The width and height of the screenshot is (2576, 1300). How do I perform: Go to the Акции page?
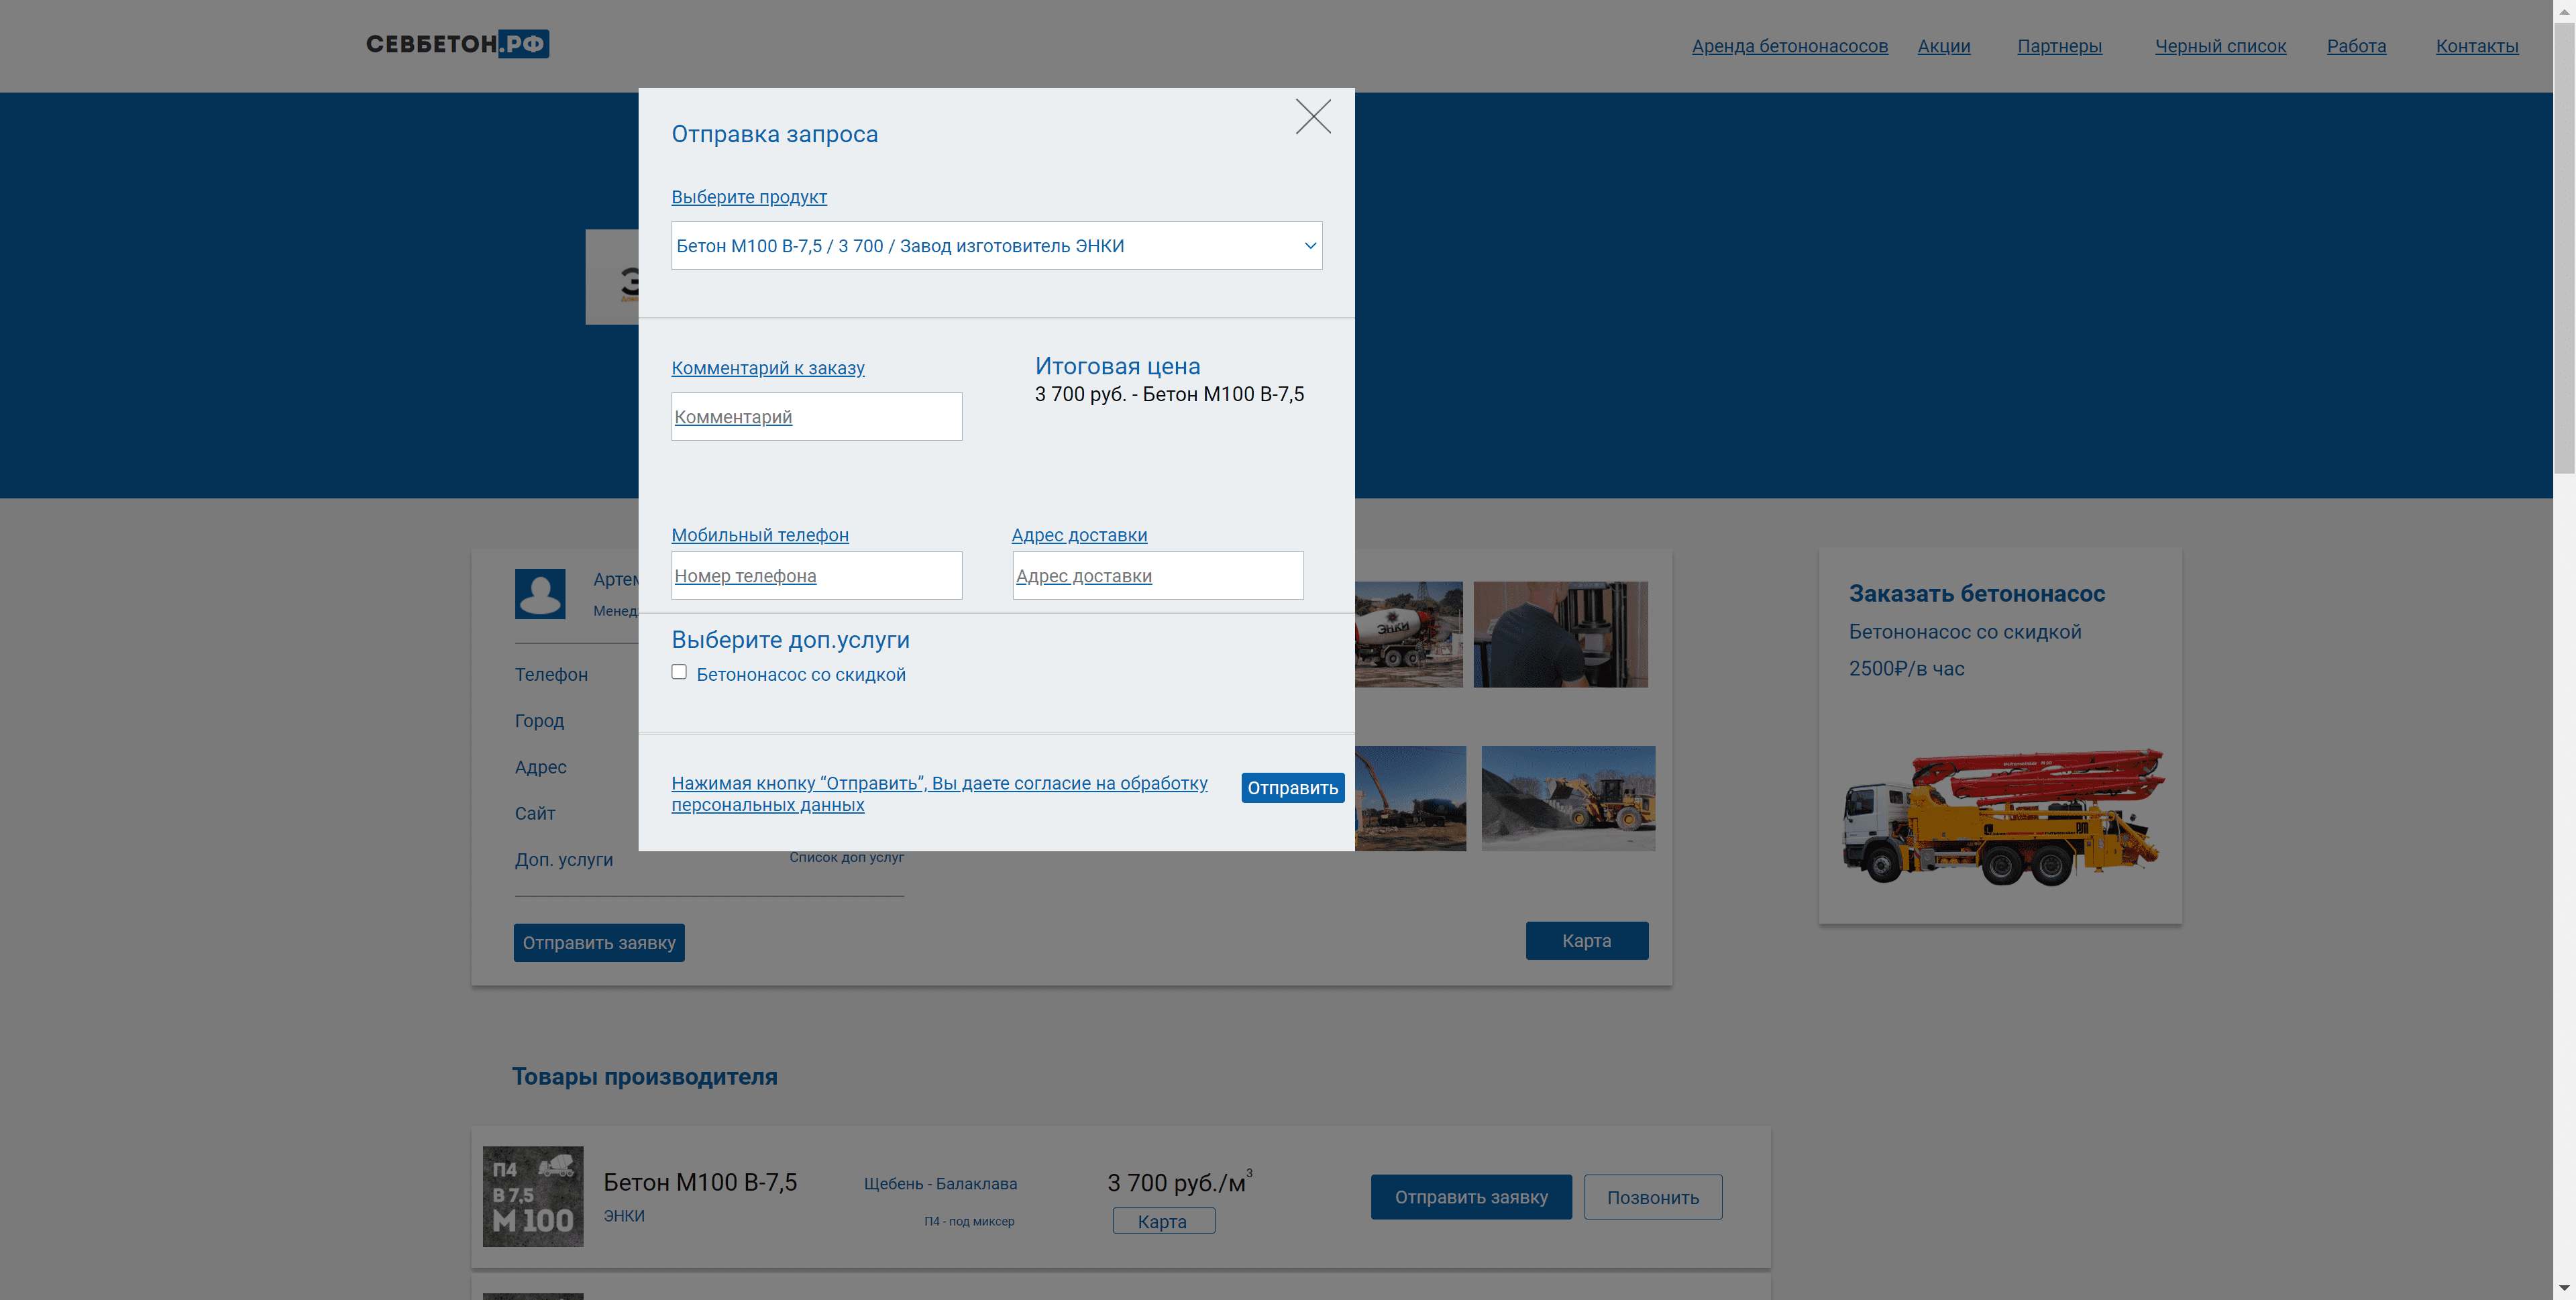tap(1943, 46)
